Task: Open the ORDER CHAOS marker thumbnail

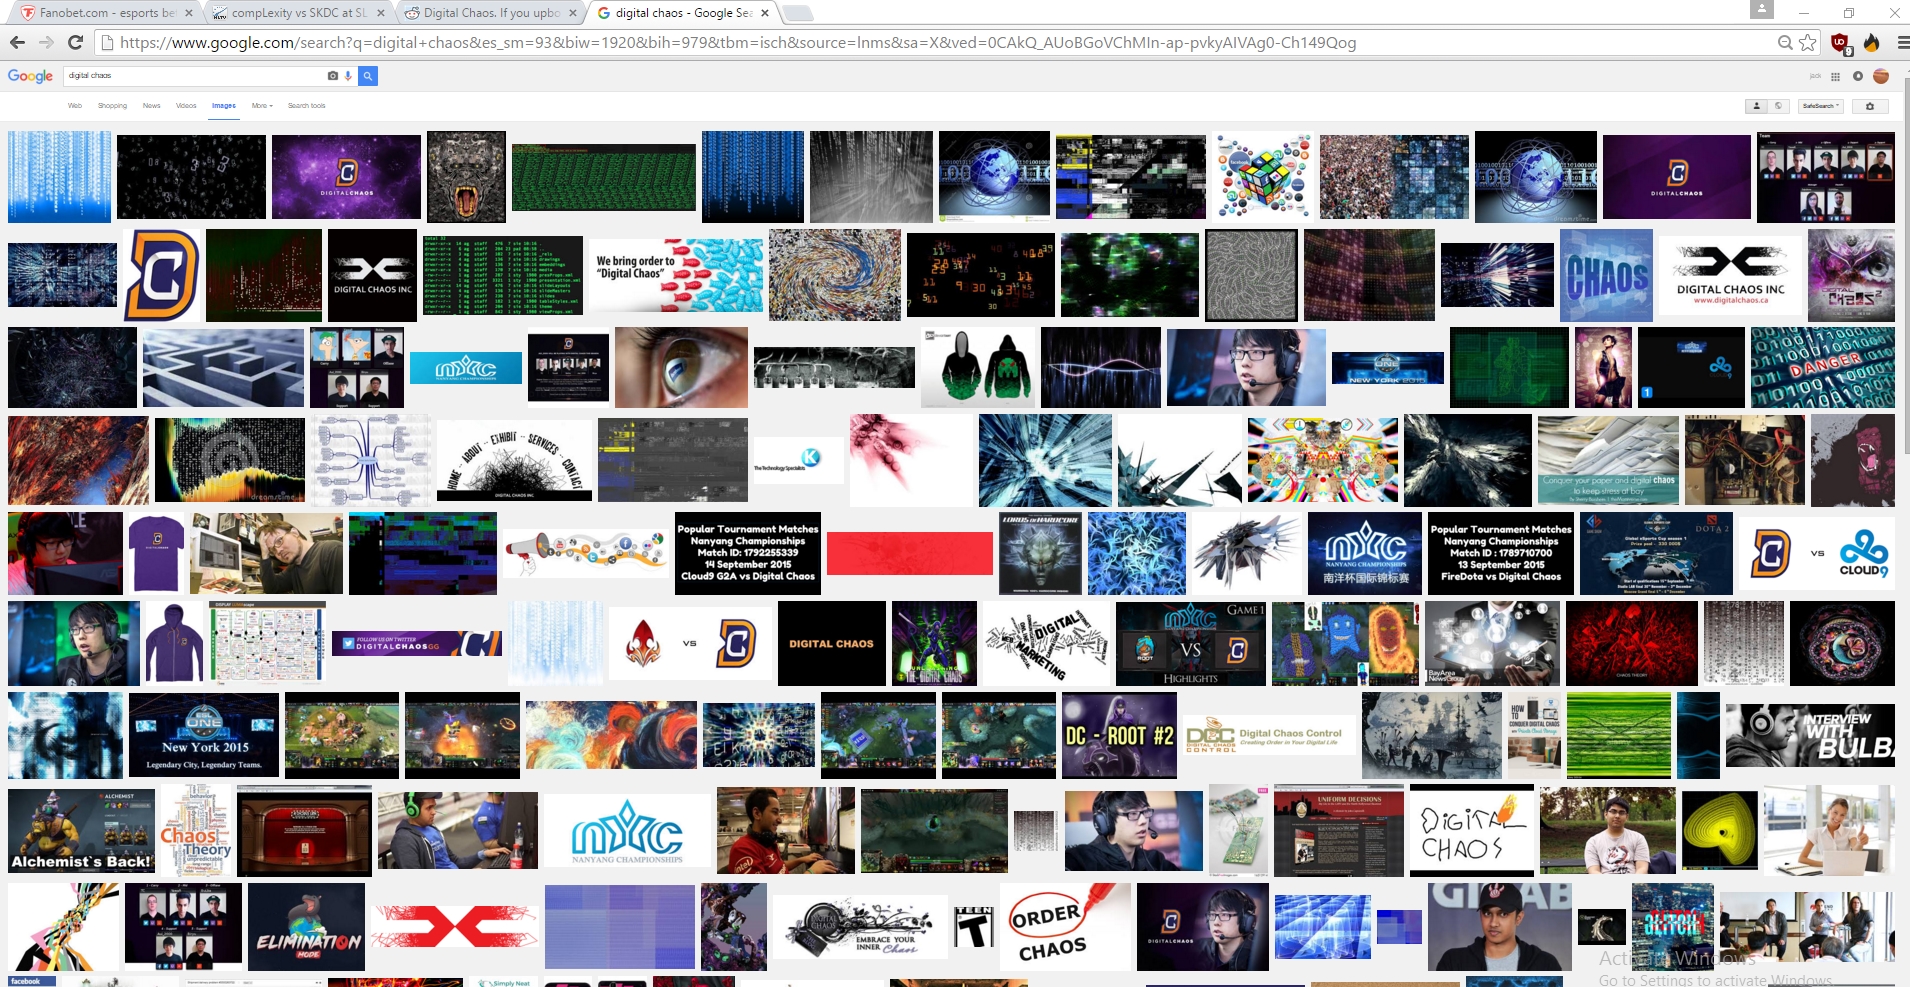Action: (1065, 927)
